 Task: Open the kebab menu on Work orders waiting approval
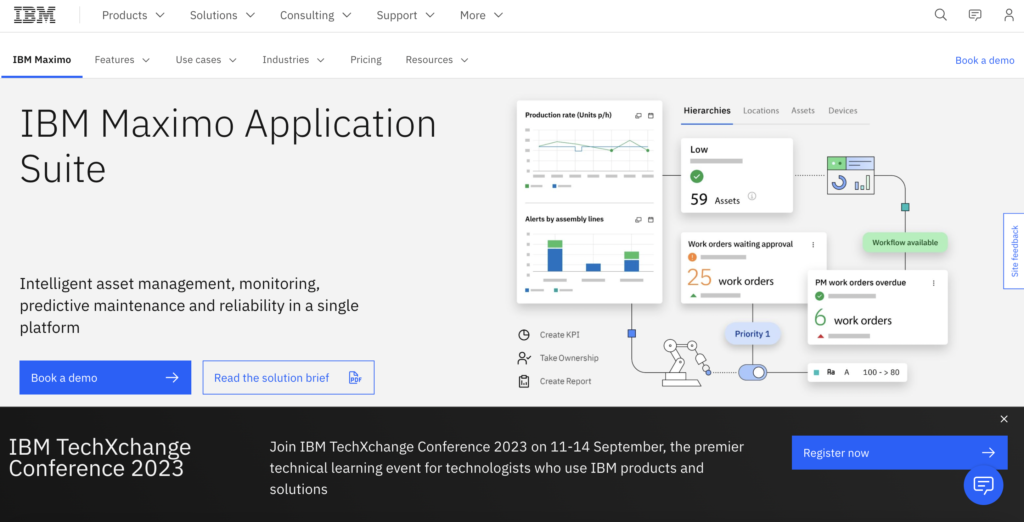[813, 244]
